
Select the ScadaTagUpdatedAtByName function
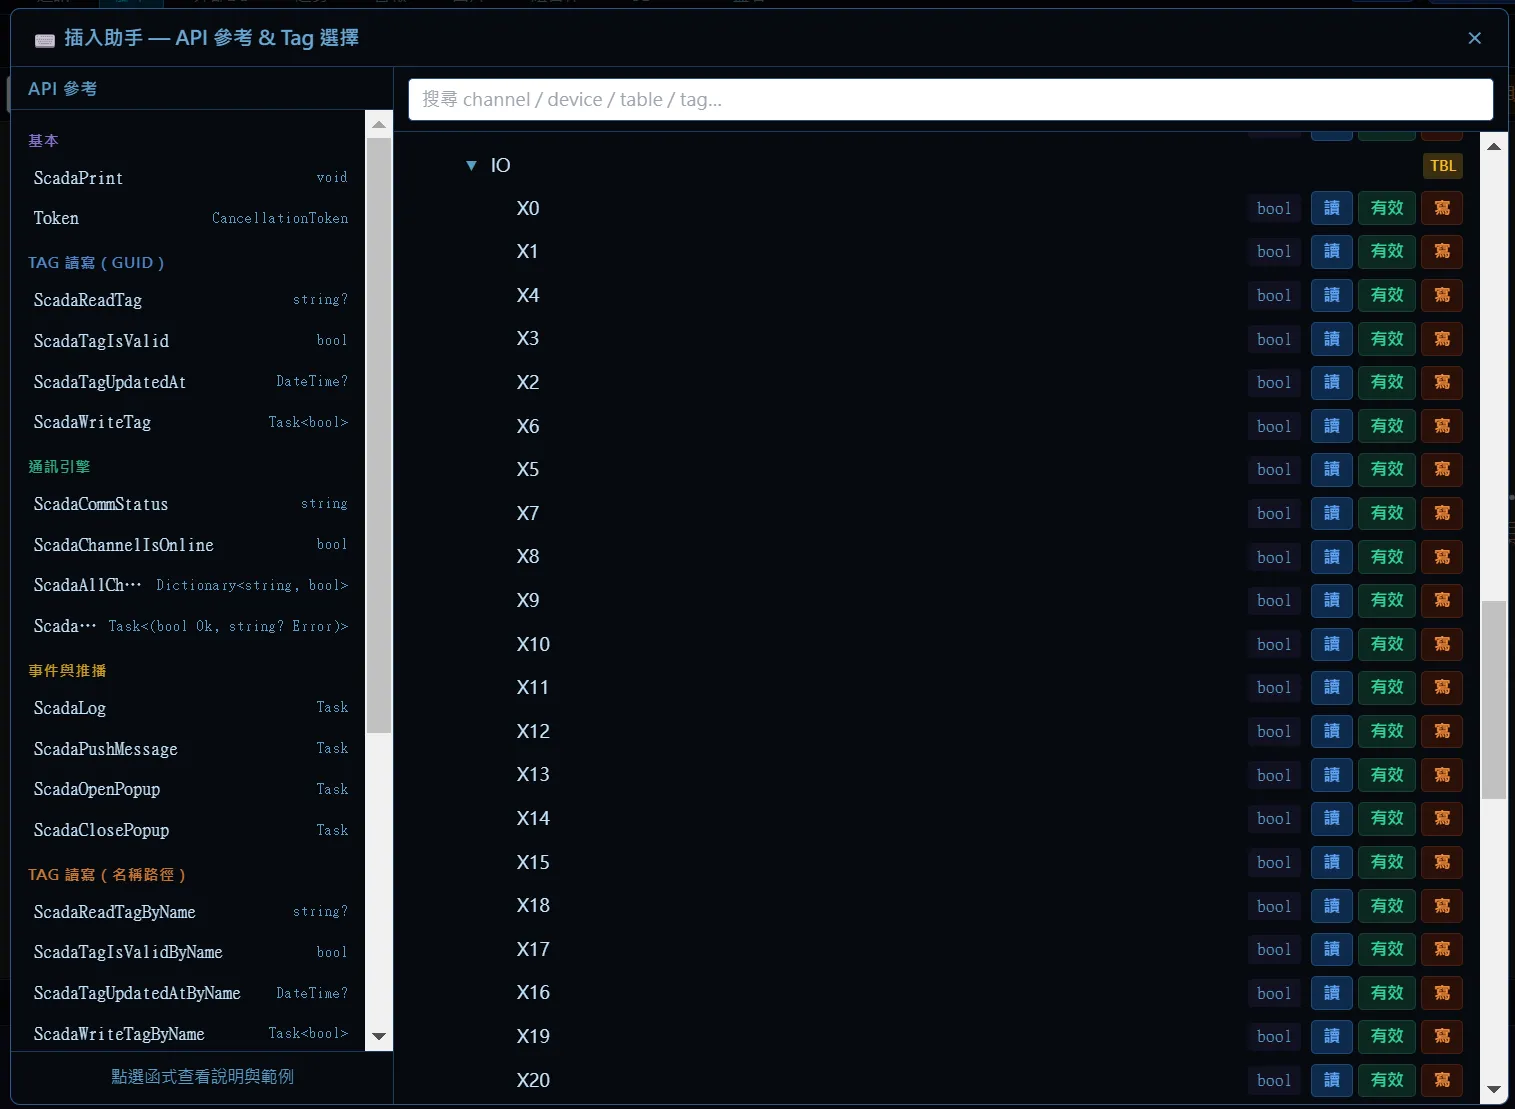pyautogui.click(x=190, y=993)
